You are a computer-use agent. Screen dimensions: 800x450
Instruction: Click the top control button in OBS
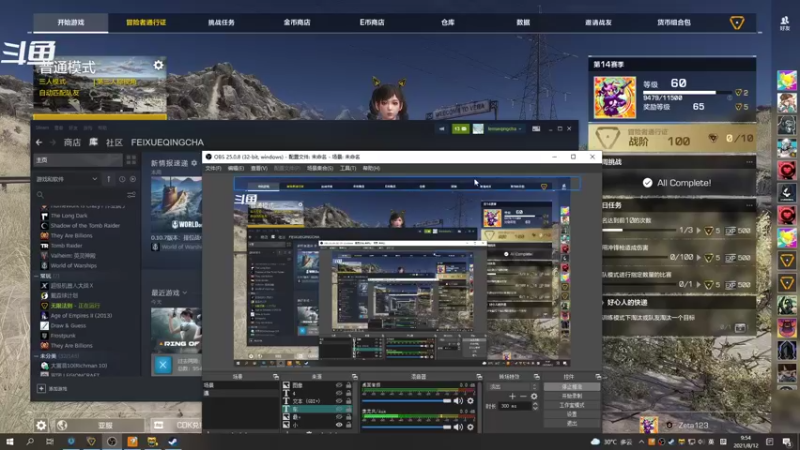coord(572,387)
